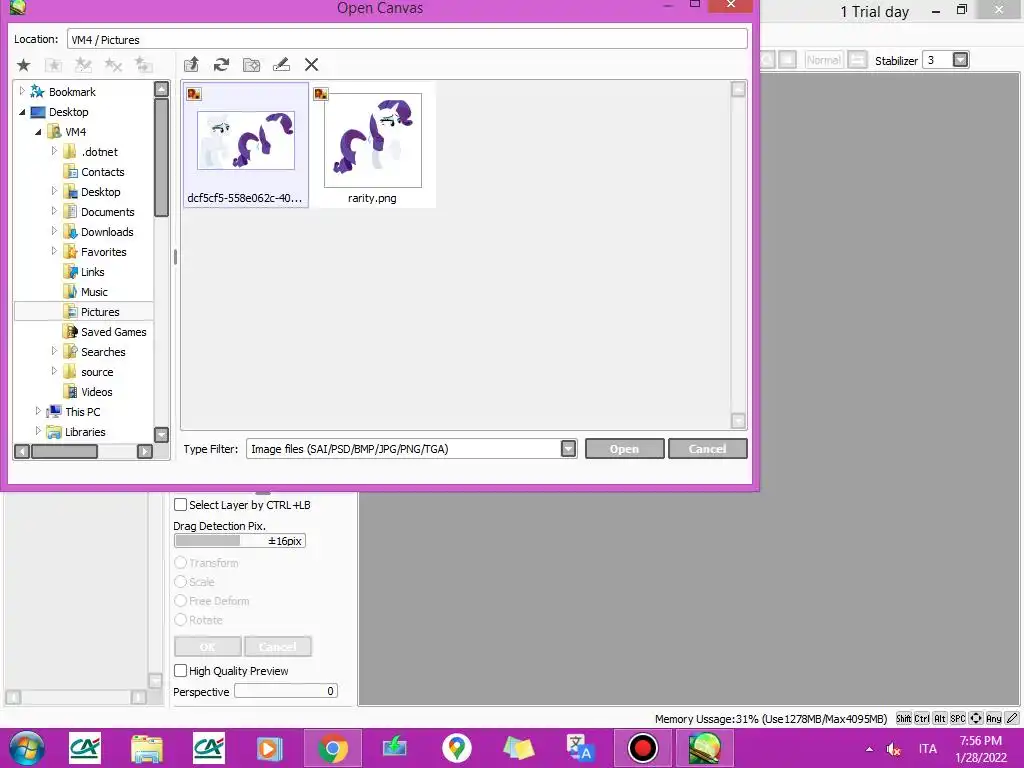Select the Free Deform radio button
The width and height of the screenshot is (1024, 768).
(180, 600)
